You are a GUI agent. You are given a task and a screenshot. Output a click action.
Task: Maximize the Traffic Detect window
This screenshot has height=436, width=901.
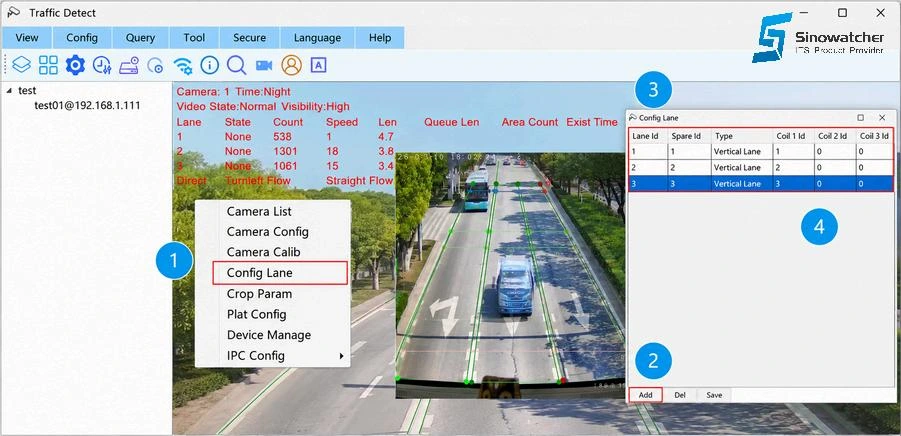pos(842,13)
